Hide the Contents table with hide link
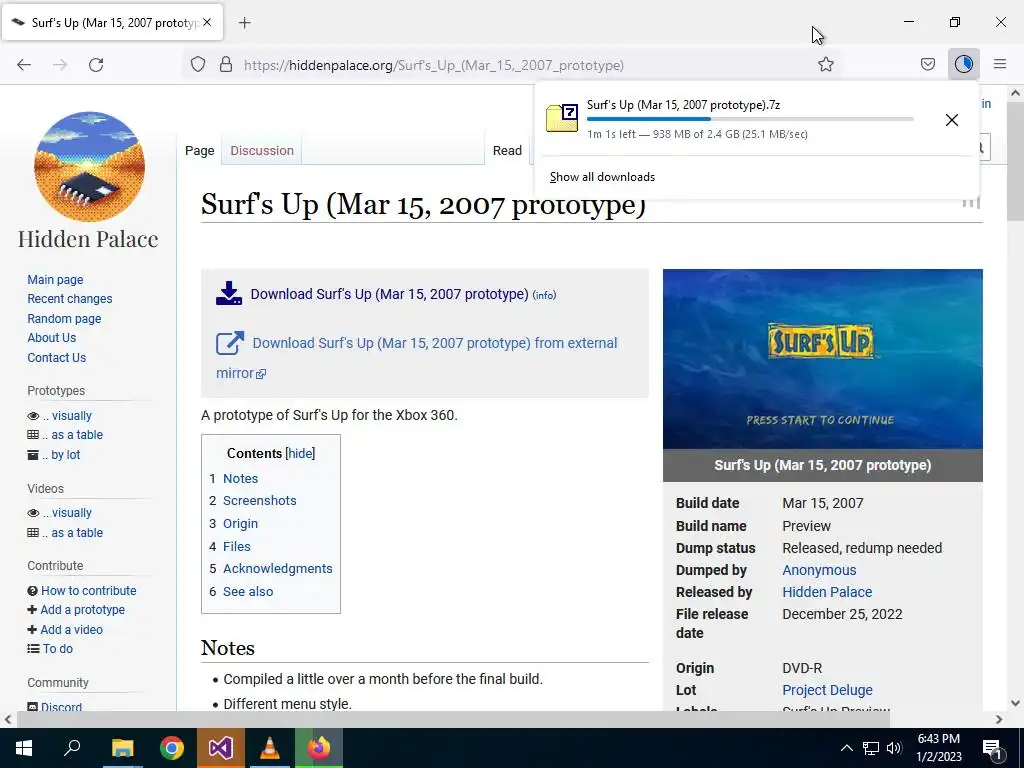This screenshot has height=768, width=1024. tap(300, 453)
